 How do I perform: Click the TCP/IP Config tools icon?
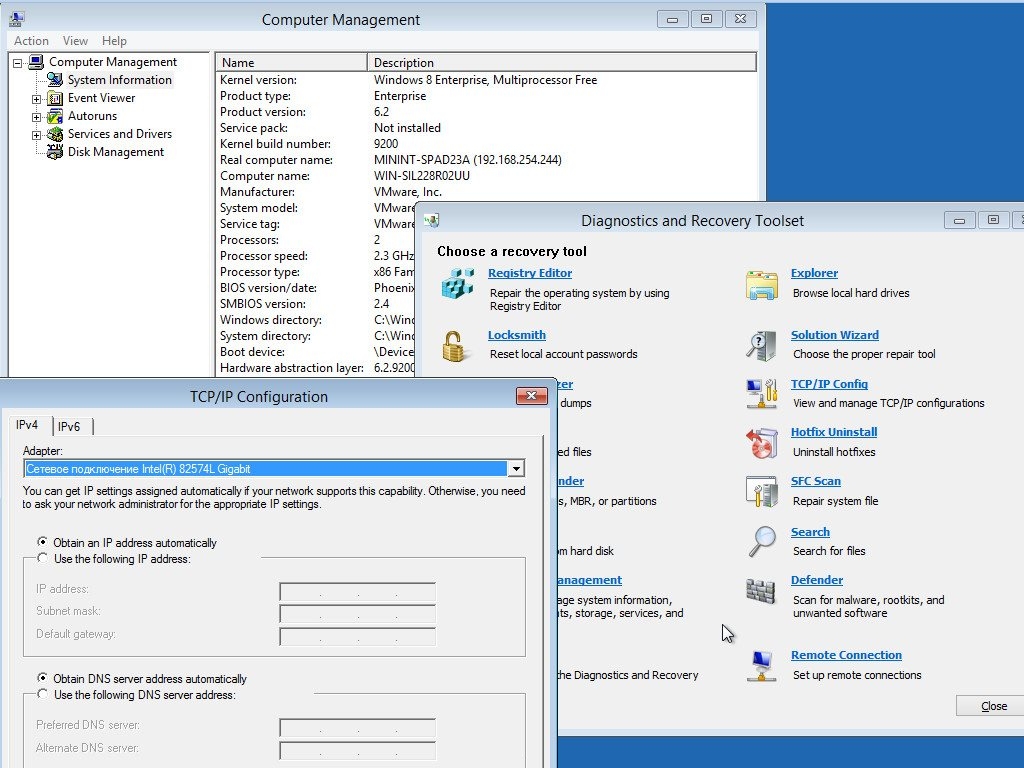[x=762, y=394]
